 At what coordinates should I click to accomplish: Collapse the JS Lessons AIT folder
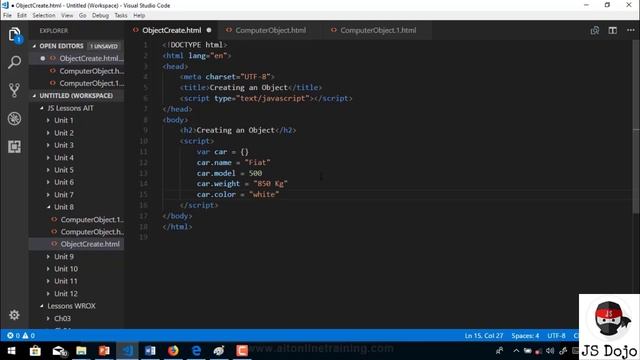point(42,108)
